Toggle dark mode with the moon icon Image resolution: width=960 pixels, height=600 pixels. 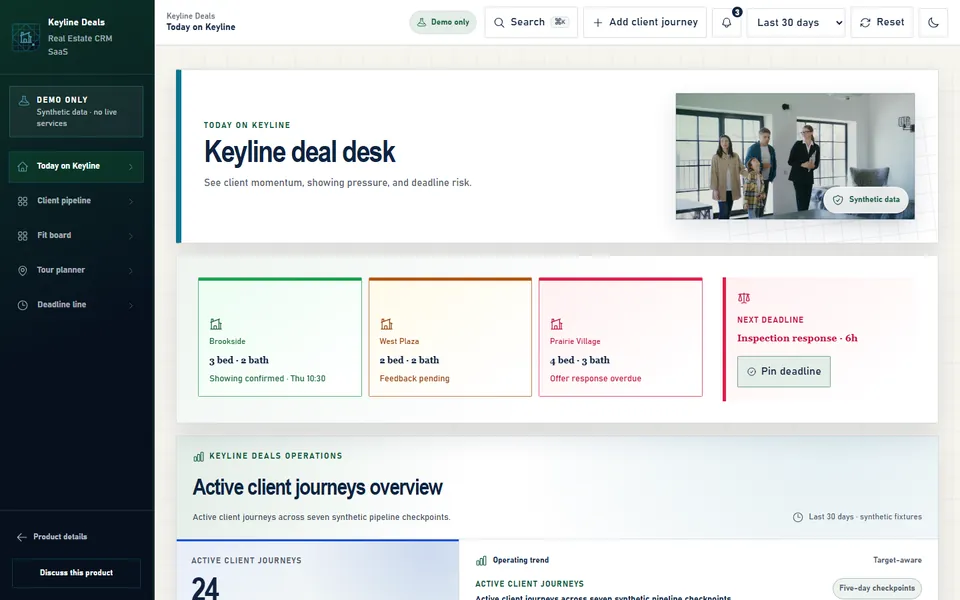(x=933, y=23)
